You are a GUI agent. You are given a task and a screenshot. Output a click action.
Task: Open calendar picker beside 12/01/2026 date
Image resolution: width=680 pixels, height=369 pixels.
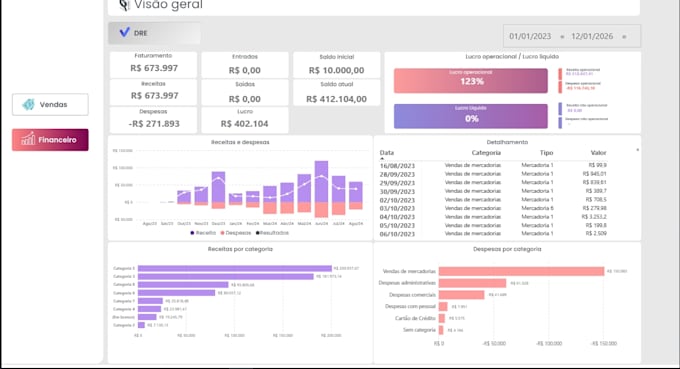pyautogui.click(x=624, y=37)
